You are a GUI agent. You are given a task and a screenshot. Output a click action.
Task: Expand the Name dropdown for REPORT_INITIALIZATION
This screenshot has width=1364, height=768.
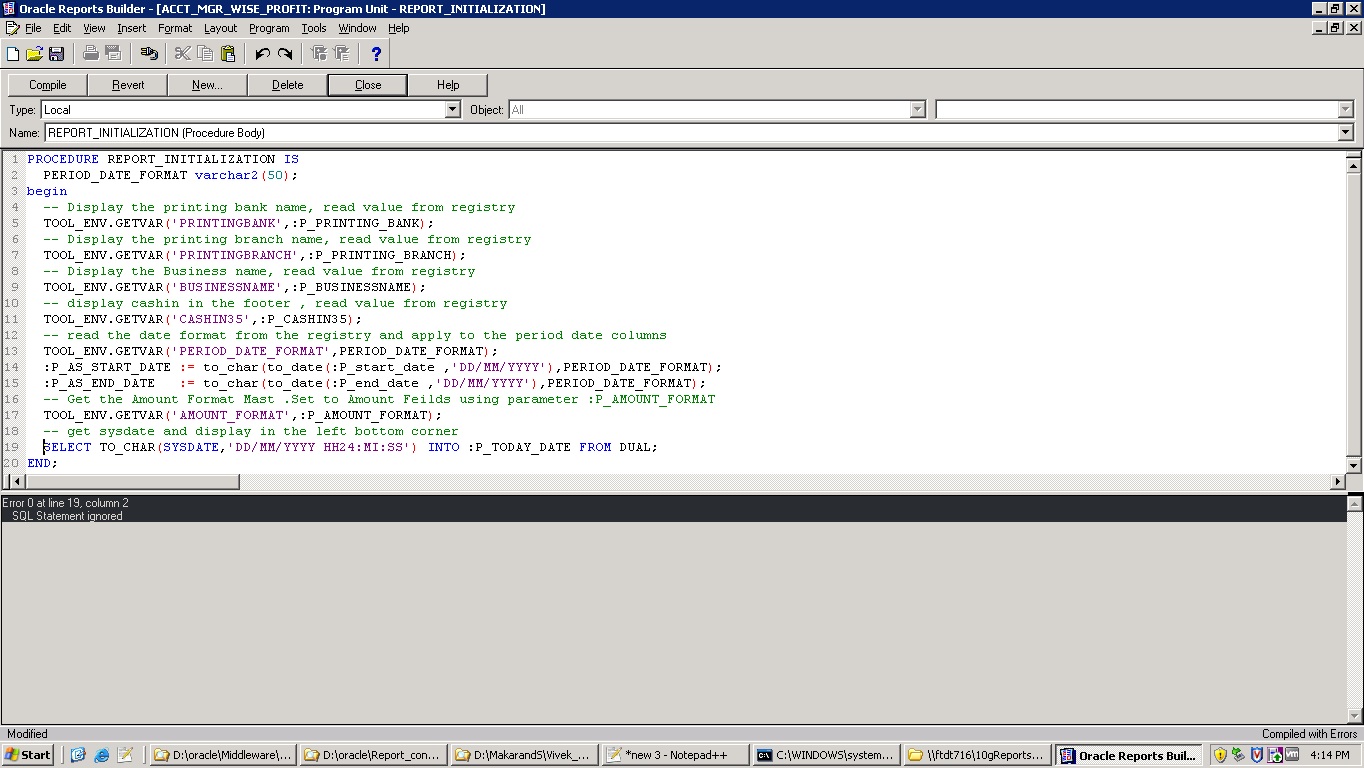tap(1345, 133)
